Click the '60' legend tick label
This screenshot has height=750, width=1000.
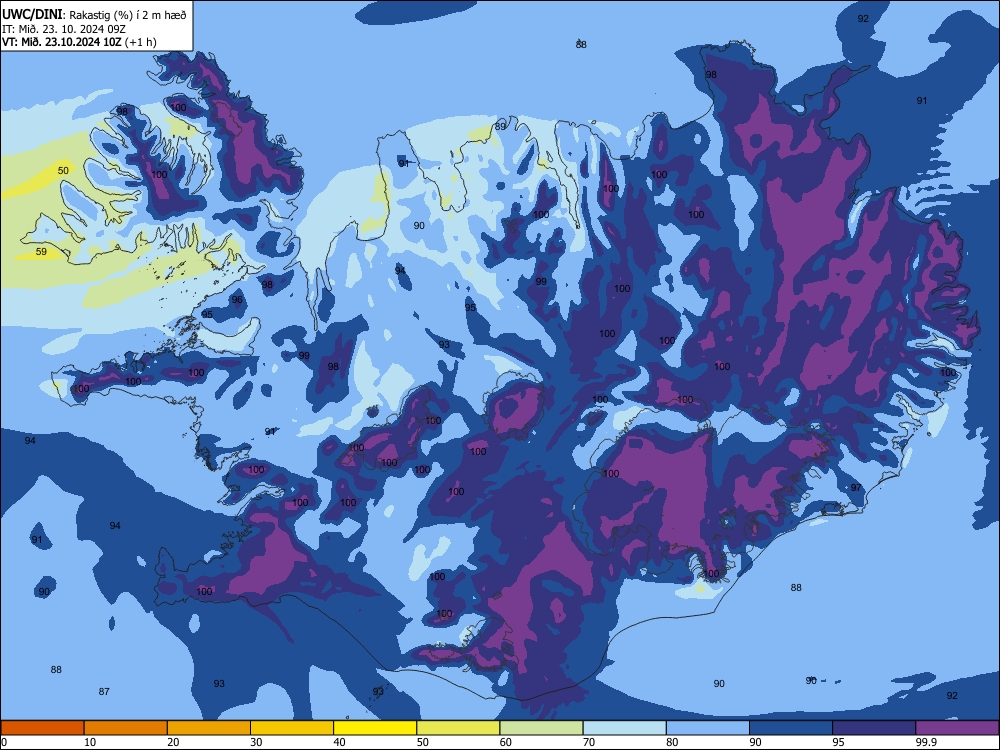click(x=506, y=742)
